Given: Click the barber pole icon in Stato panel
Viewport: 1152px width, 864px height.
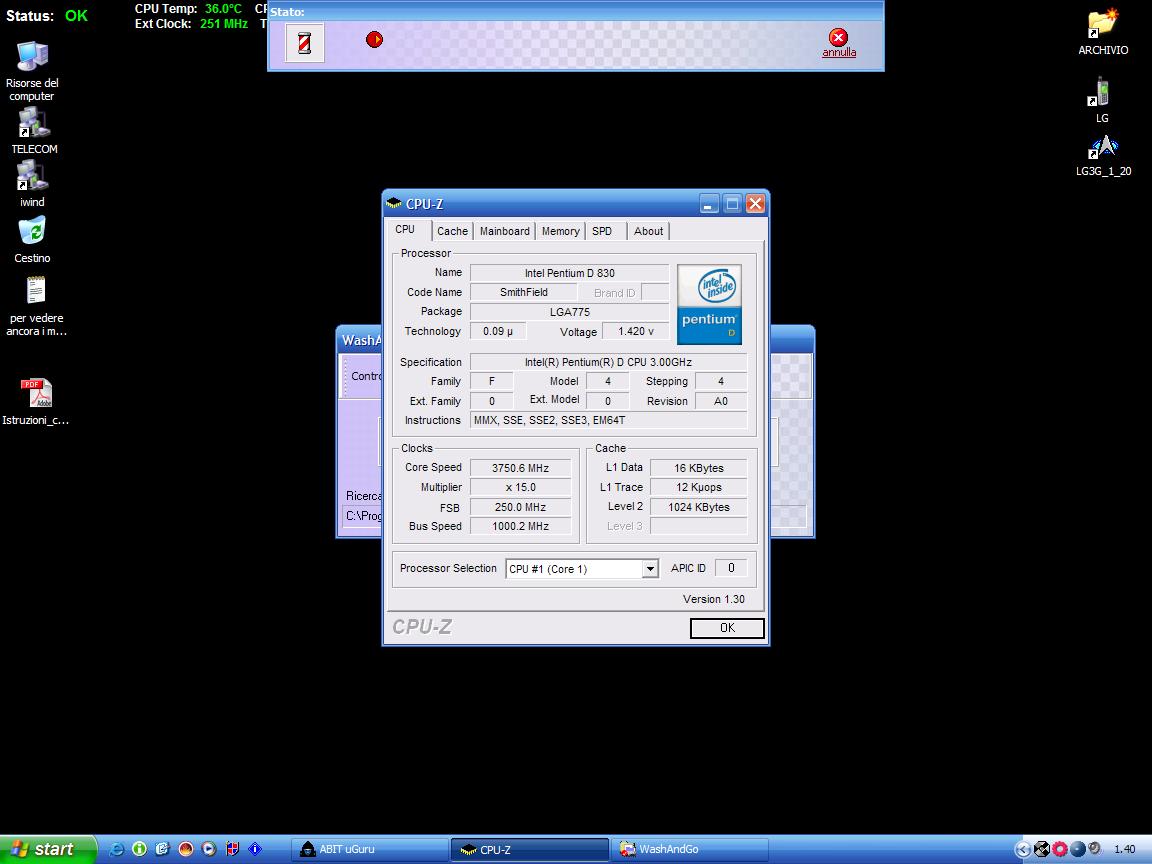Looking at the screenshot, I should 304,42.
